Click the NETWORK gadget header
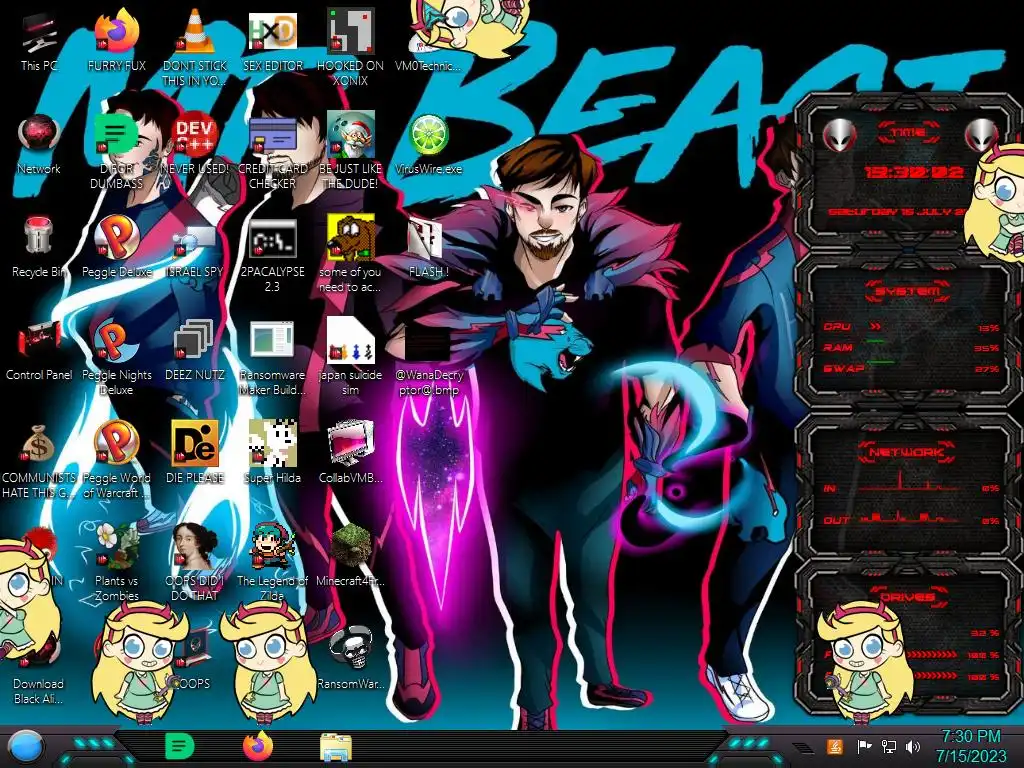 pos(908,452)
